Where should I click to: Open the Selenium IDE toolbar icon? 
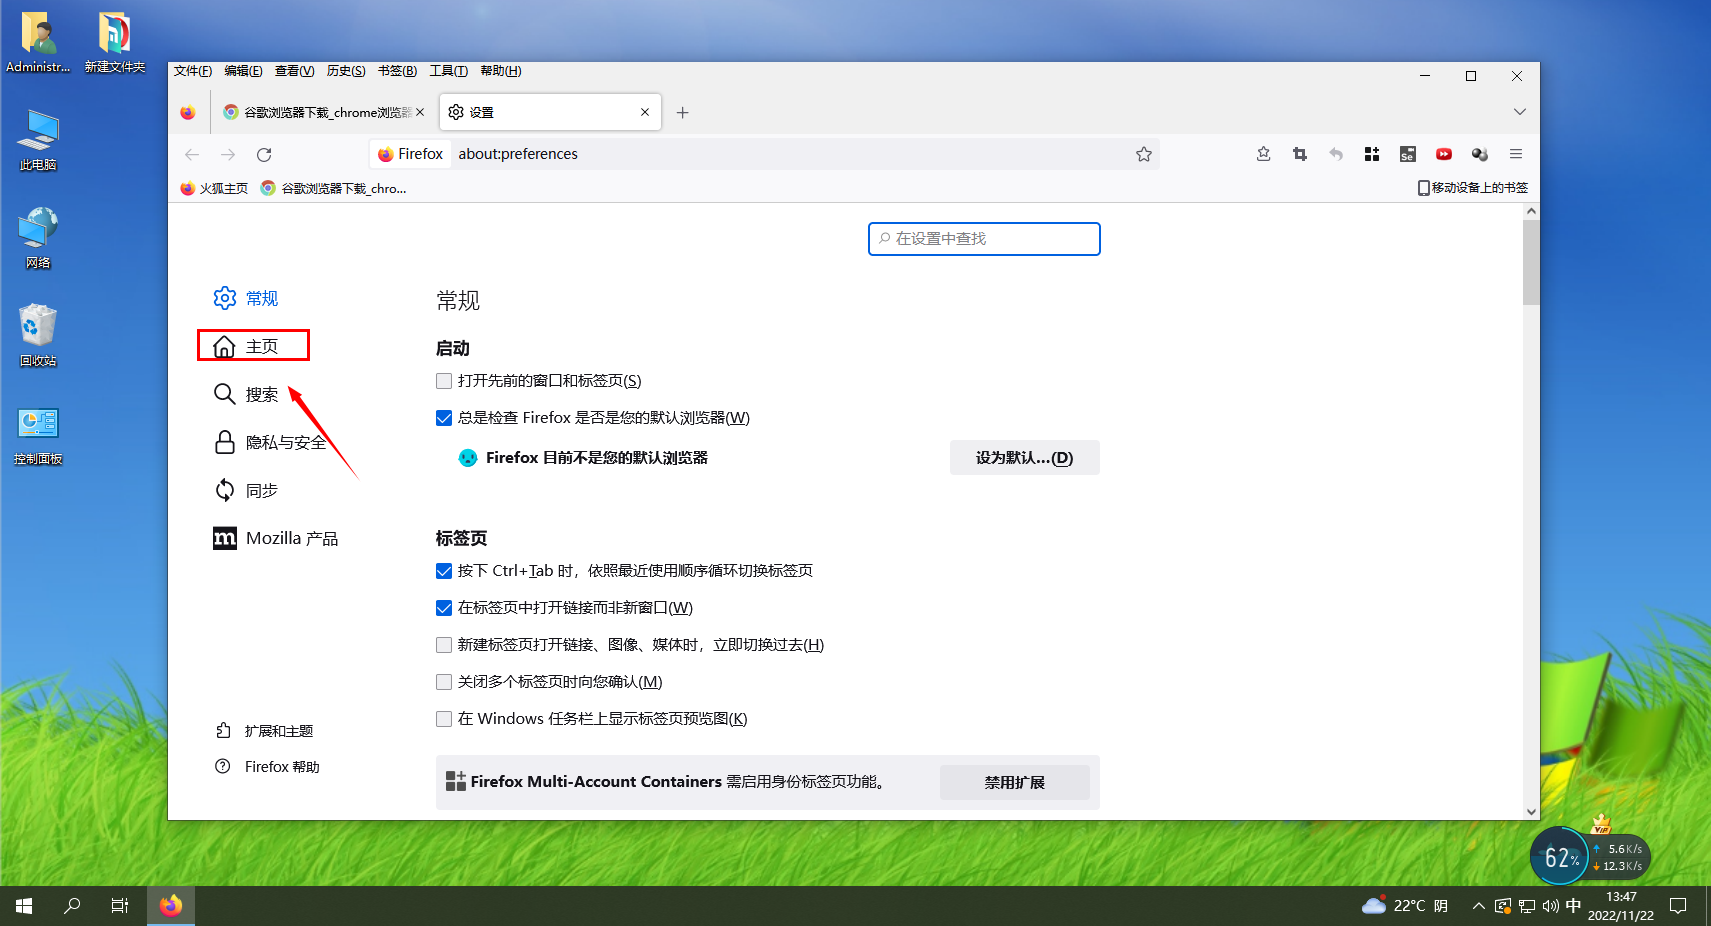(1407, 154)
